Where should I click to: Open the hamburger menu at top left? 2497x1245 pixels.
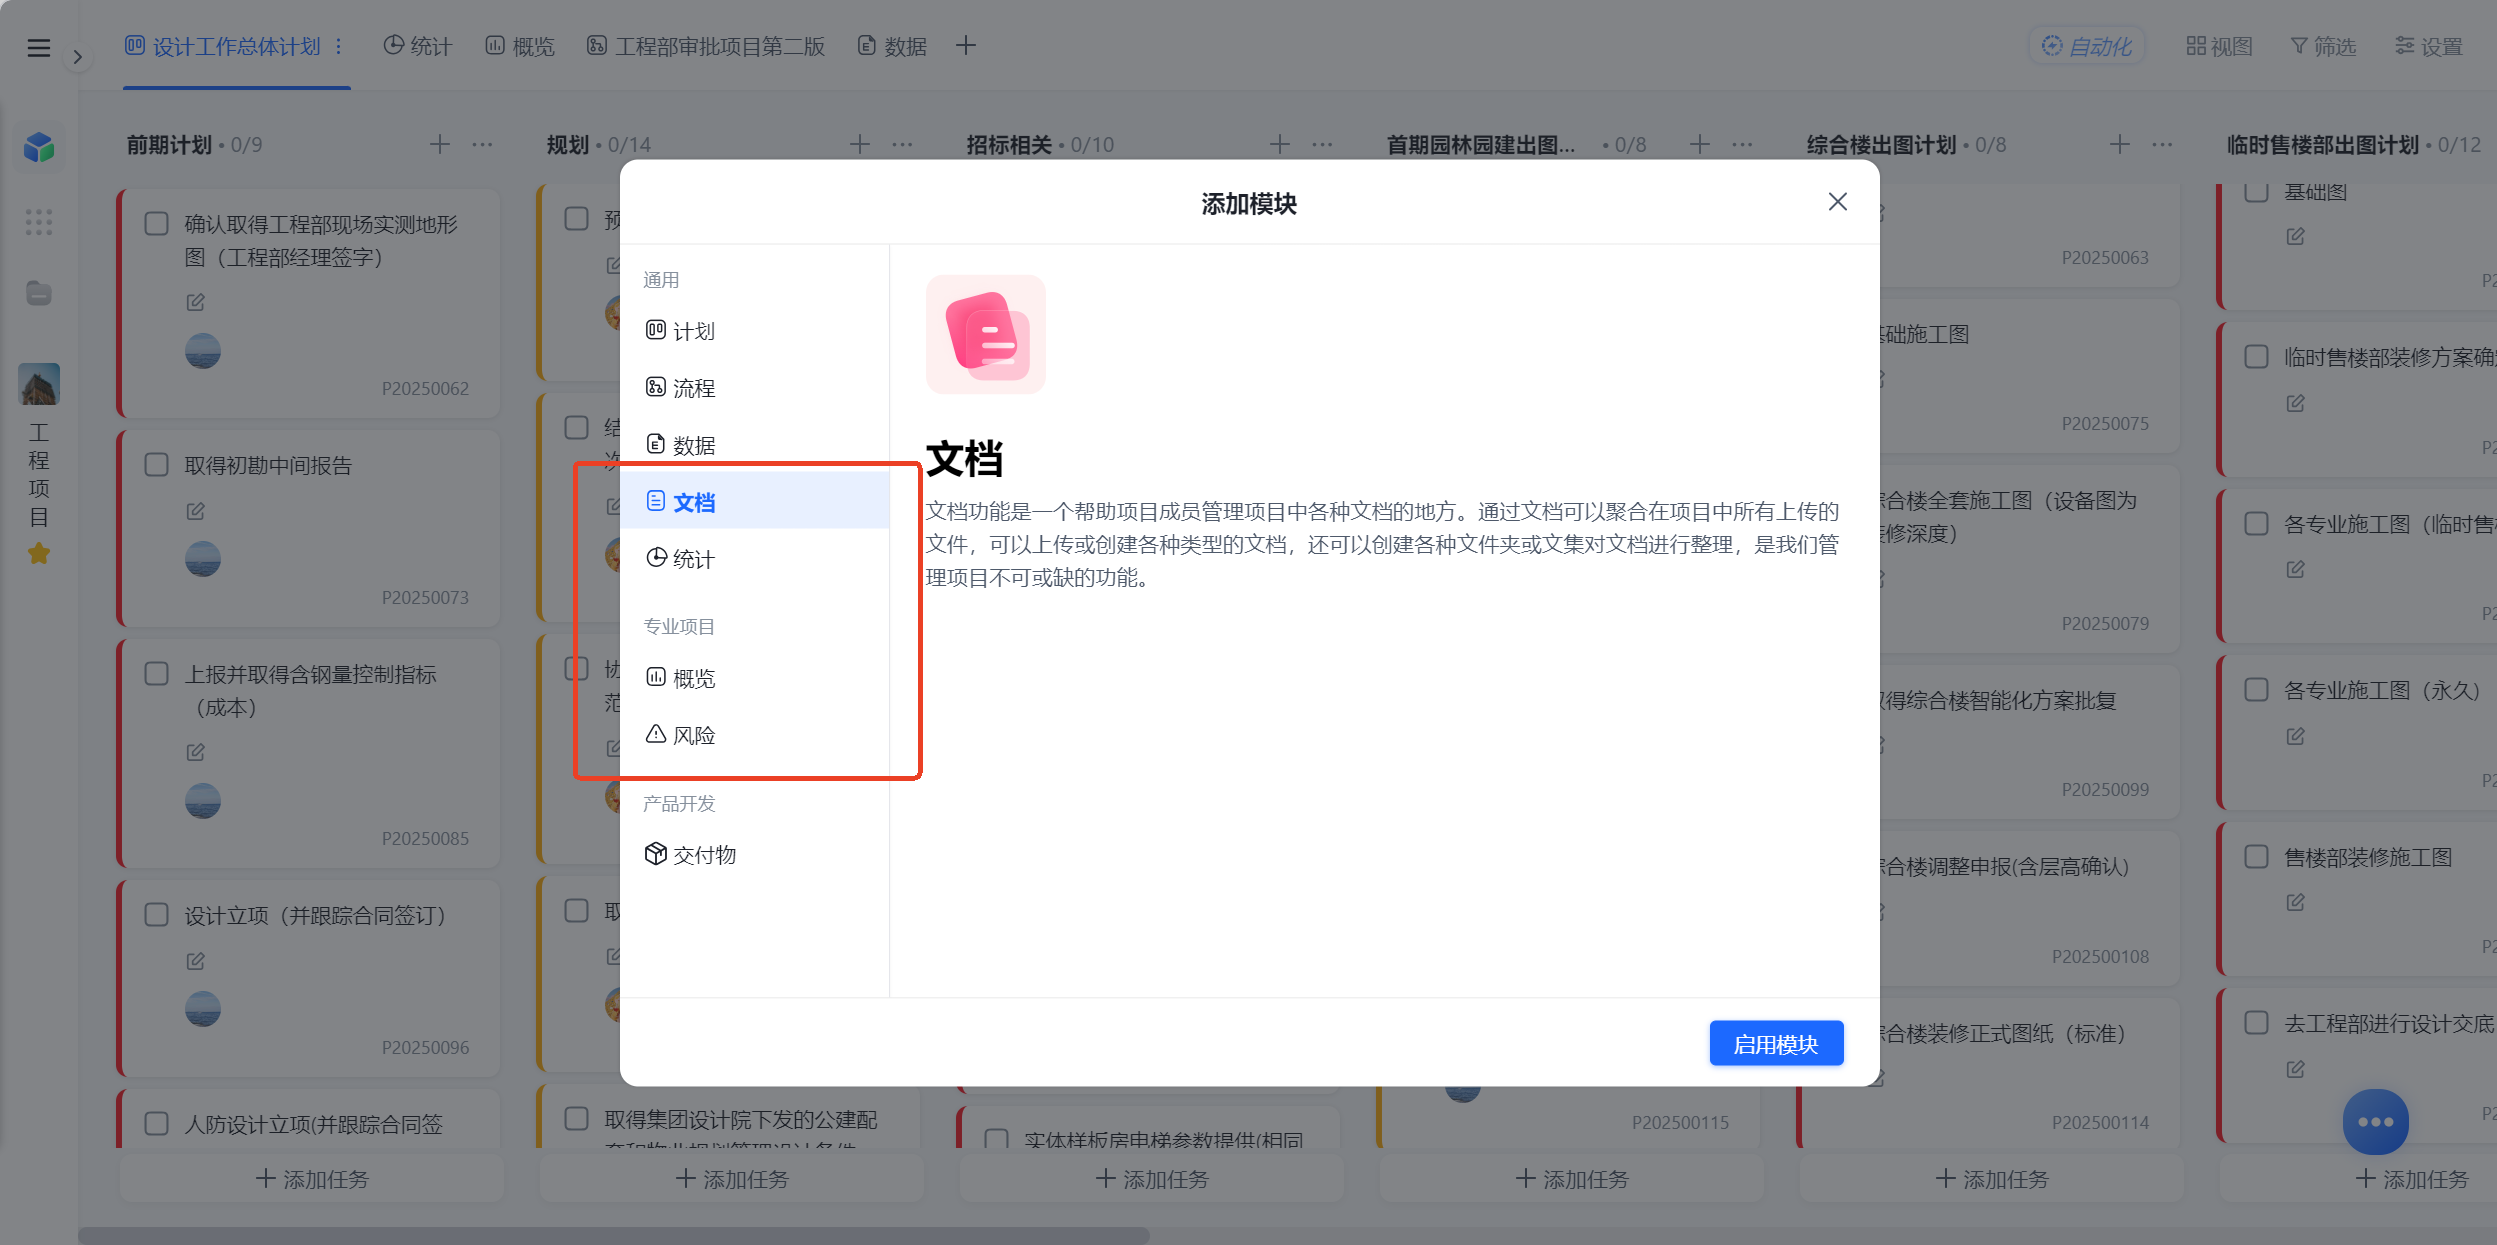click(38, 47)
